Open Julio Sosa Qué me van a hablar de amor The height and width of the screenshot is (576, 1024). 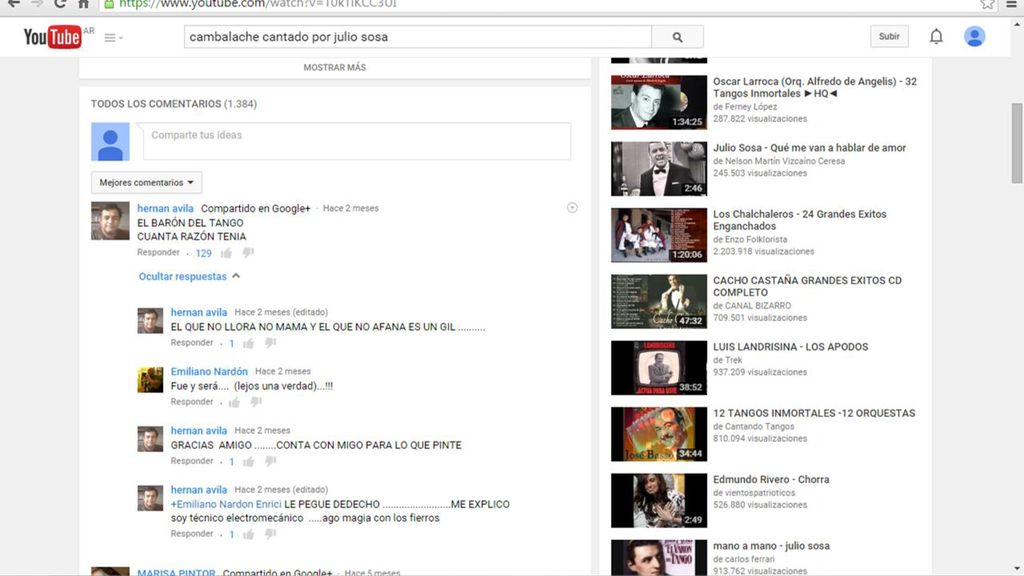coord(809,148)
